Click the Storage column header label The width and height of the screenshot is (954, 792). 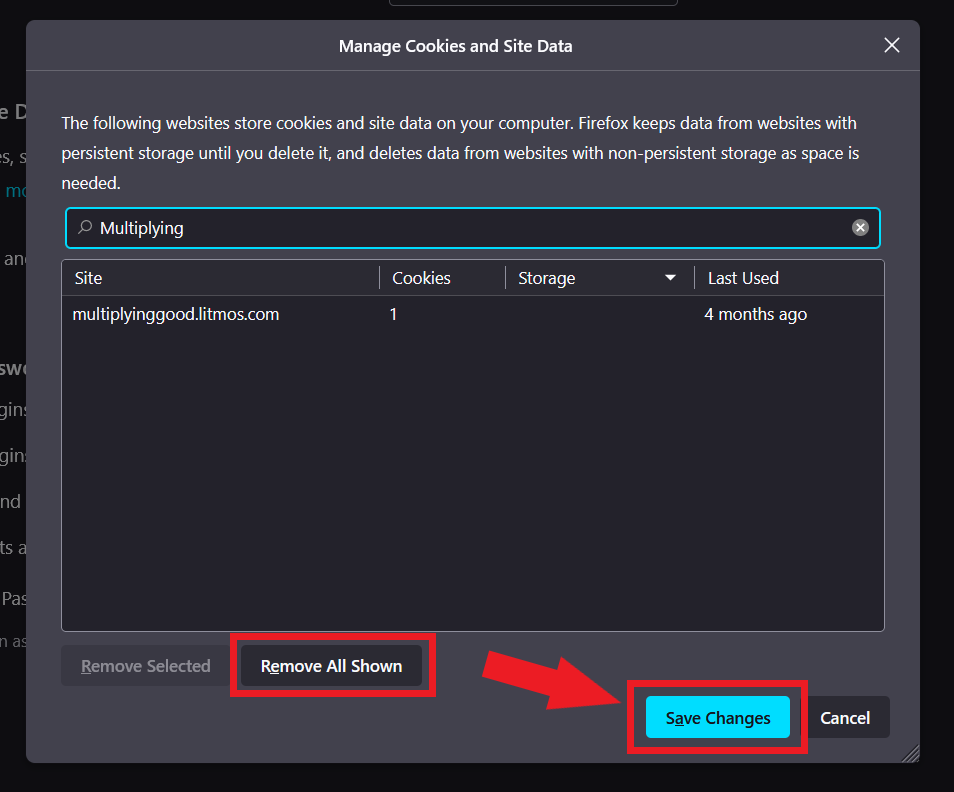pos(547,278)
